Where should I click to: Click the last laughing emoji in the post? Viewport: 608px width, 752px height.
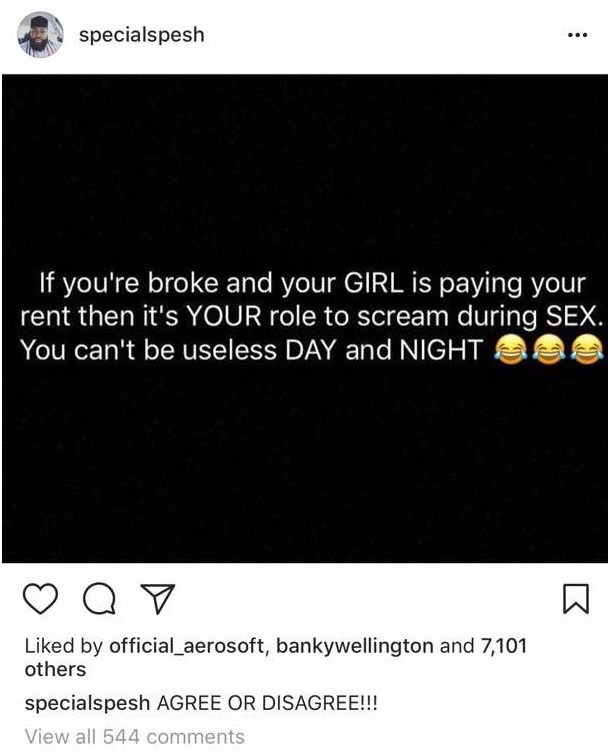pyautogui.click(x=588, y=350)
